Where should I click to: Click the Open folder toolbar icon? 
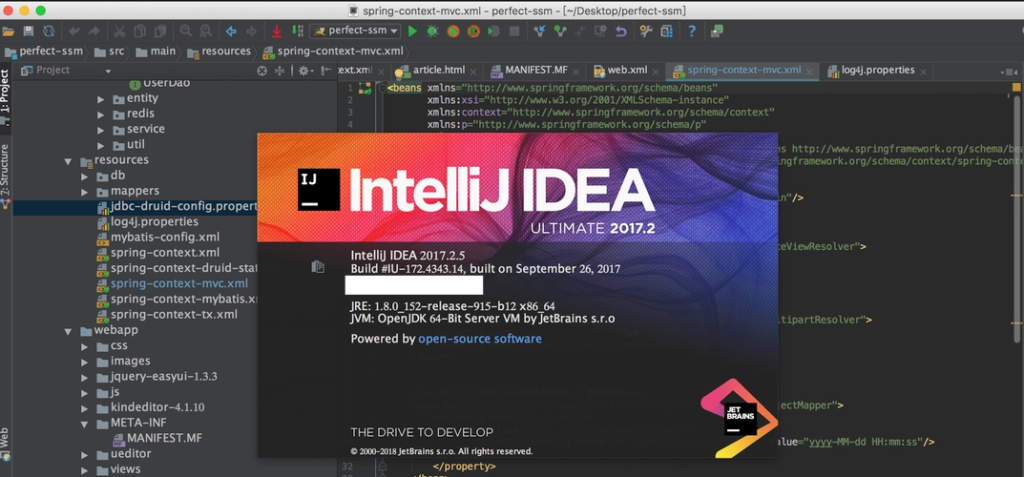(x=8, y=31)
